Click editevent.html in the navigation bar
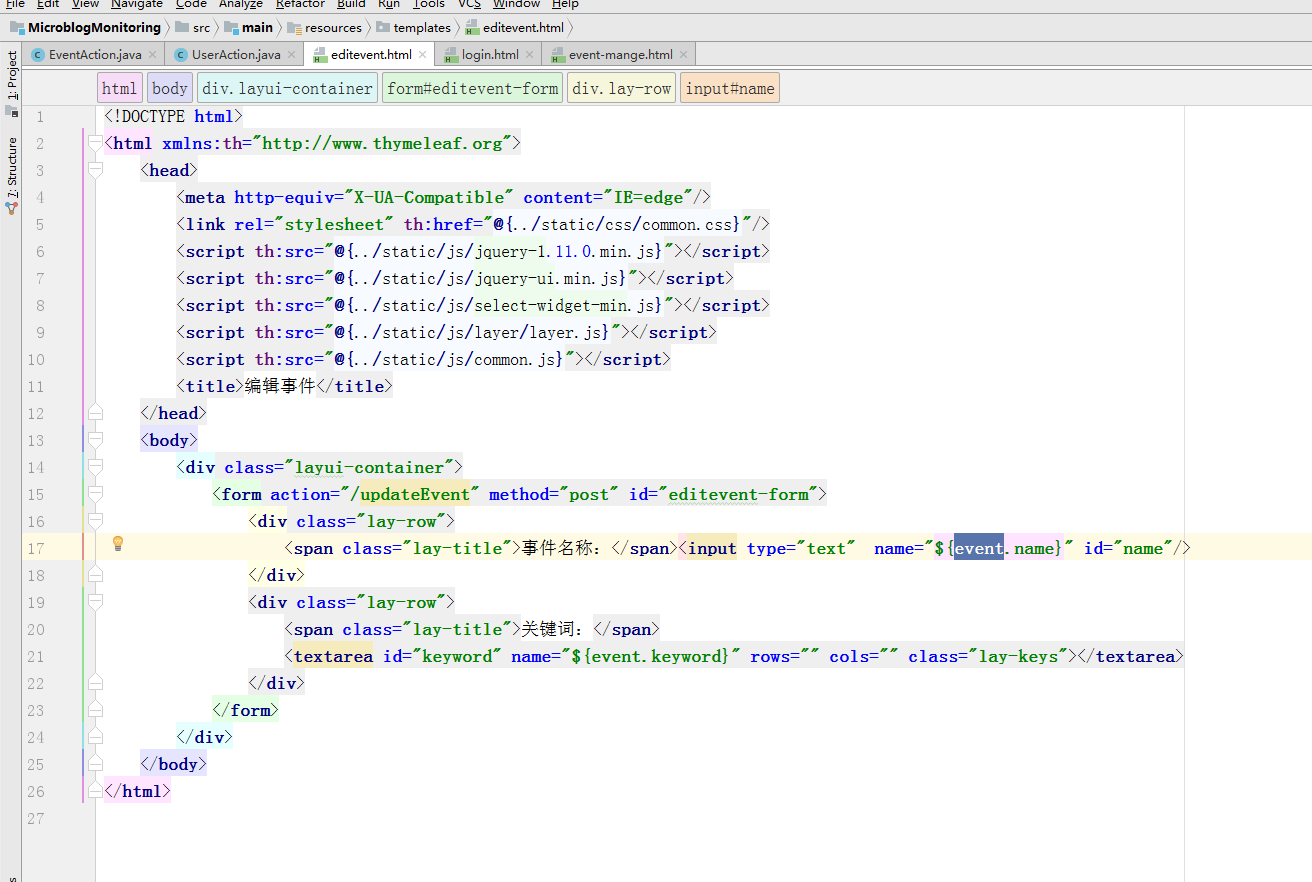 (515, 27)
